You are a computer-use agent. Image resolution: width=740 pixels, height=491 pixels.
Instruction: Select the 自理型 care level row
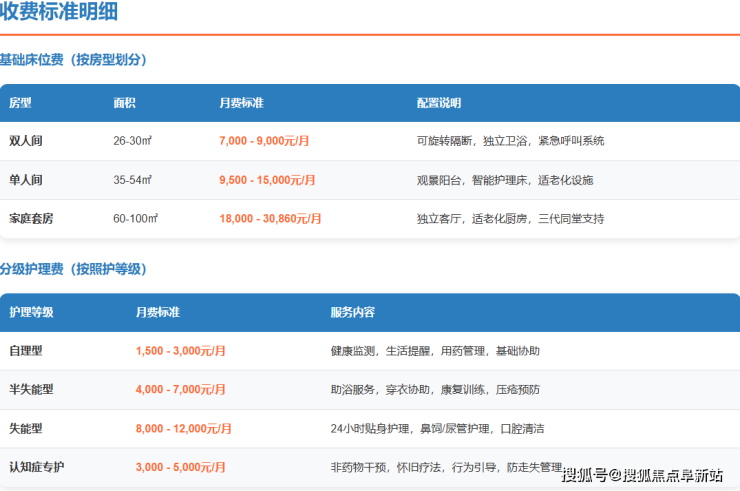(x=26, y=351)
